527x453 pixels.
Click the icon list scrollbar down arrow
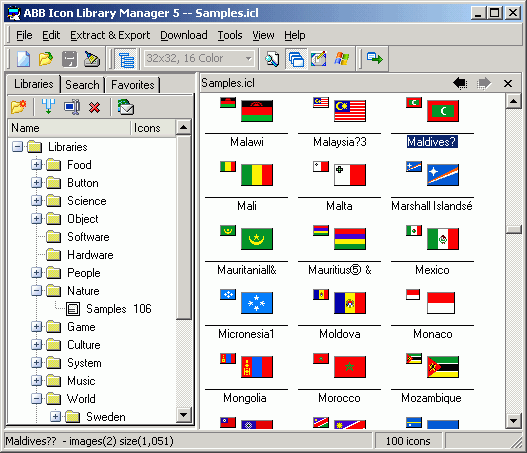point(514,420)
